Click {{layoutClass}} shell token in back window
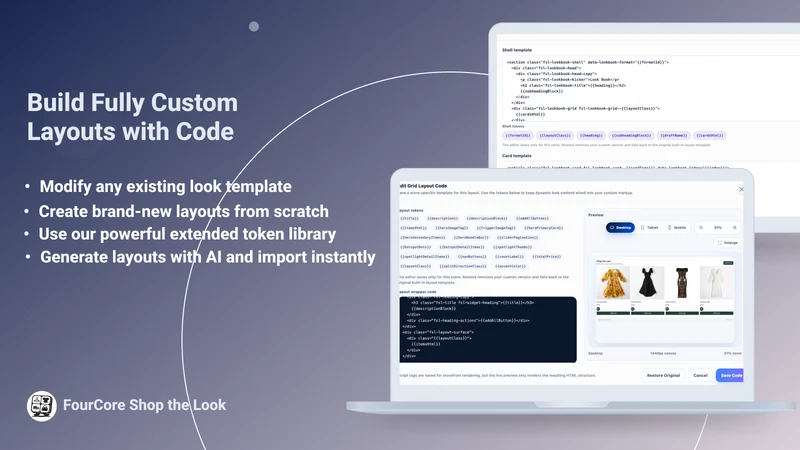The height and width of the screenshot is (450, 800). [555, 136]
